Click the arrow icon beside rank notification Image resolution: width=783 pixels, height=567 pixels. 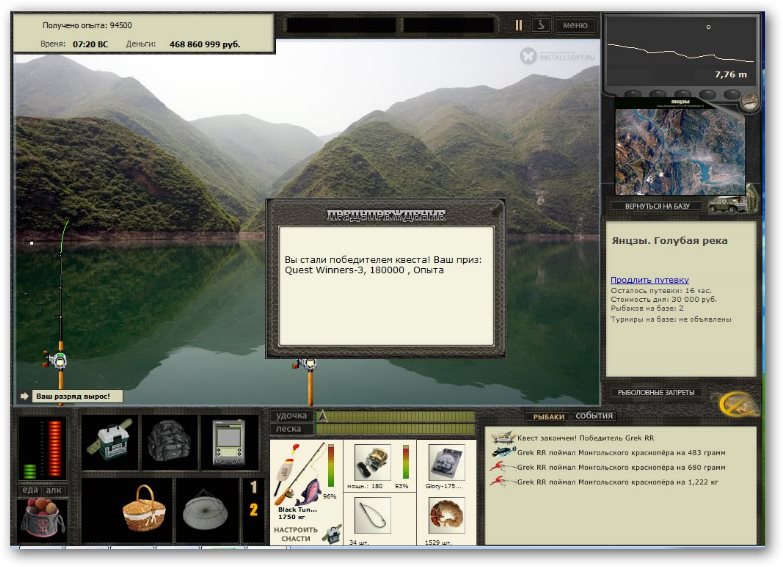[24, 396]
